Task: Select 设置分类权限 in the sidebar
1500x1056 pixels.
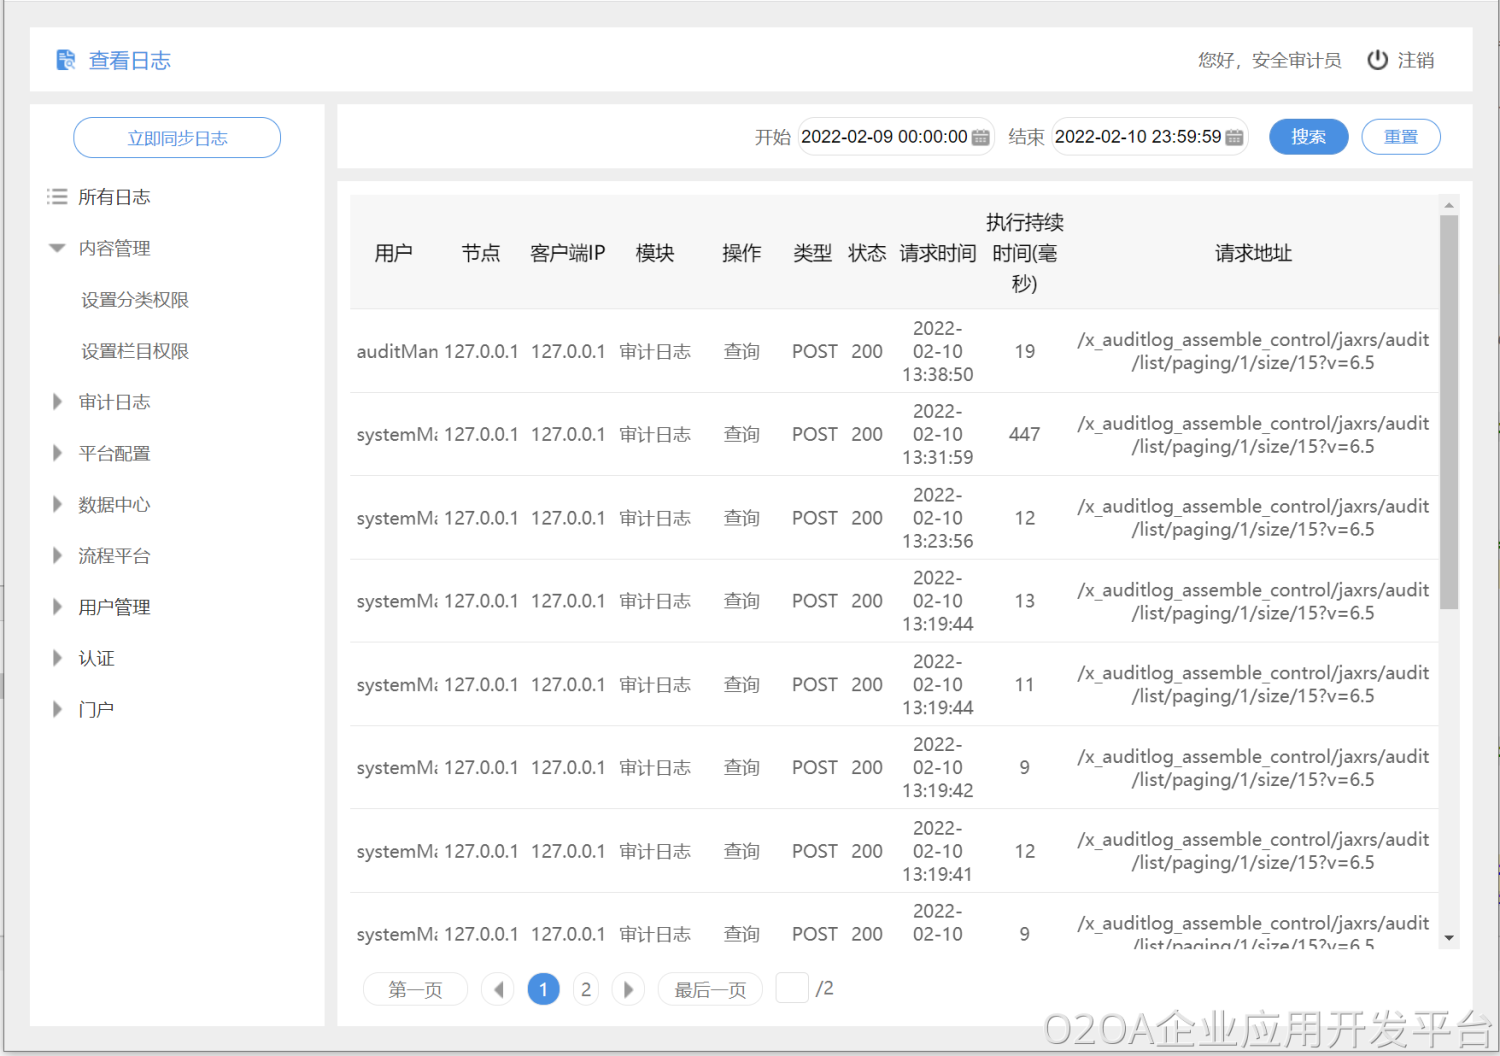Action: click(x=135, y=300)
